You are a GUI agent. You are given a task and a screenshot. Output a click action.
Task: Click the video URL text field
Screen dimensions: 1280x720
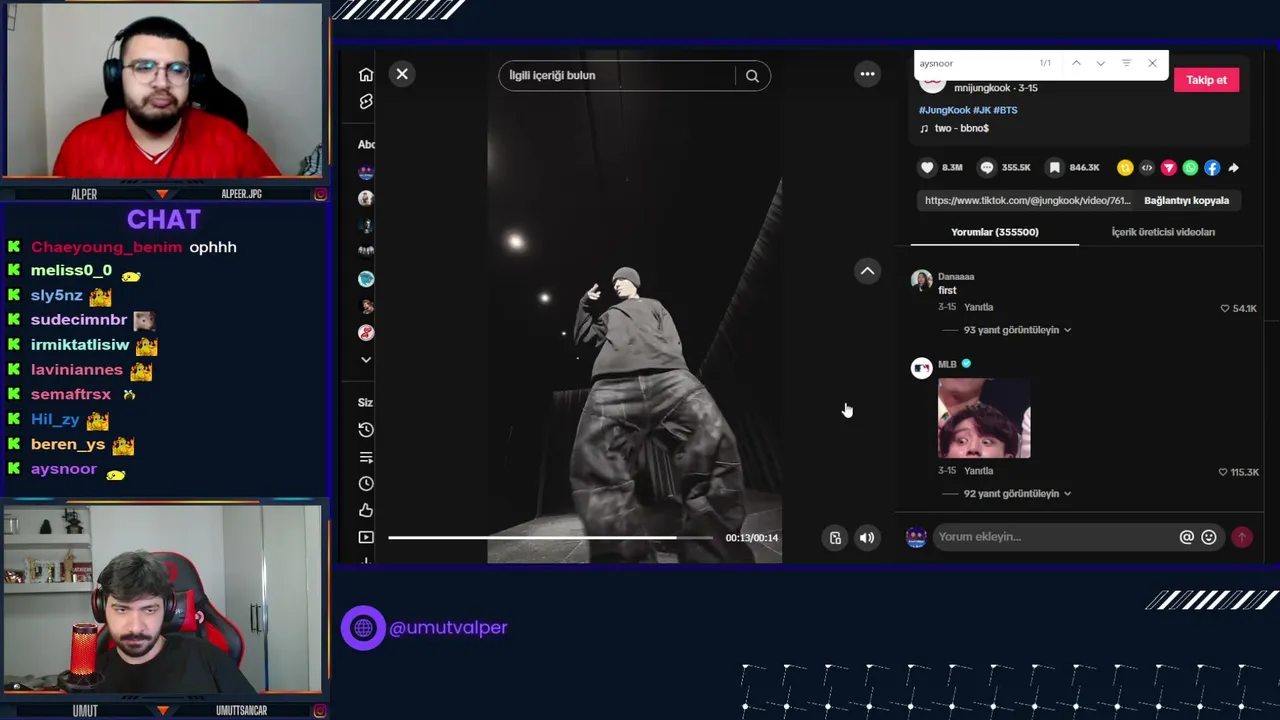coord(1028,200)
